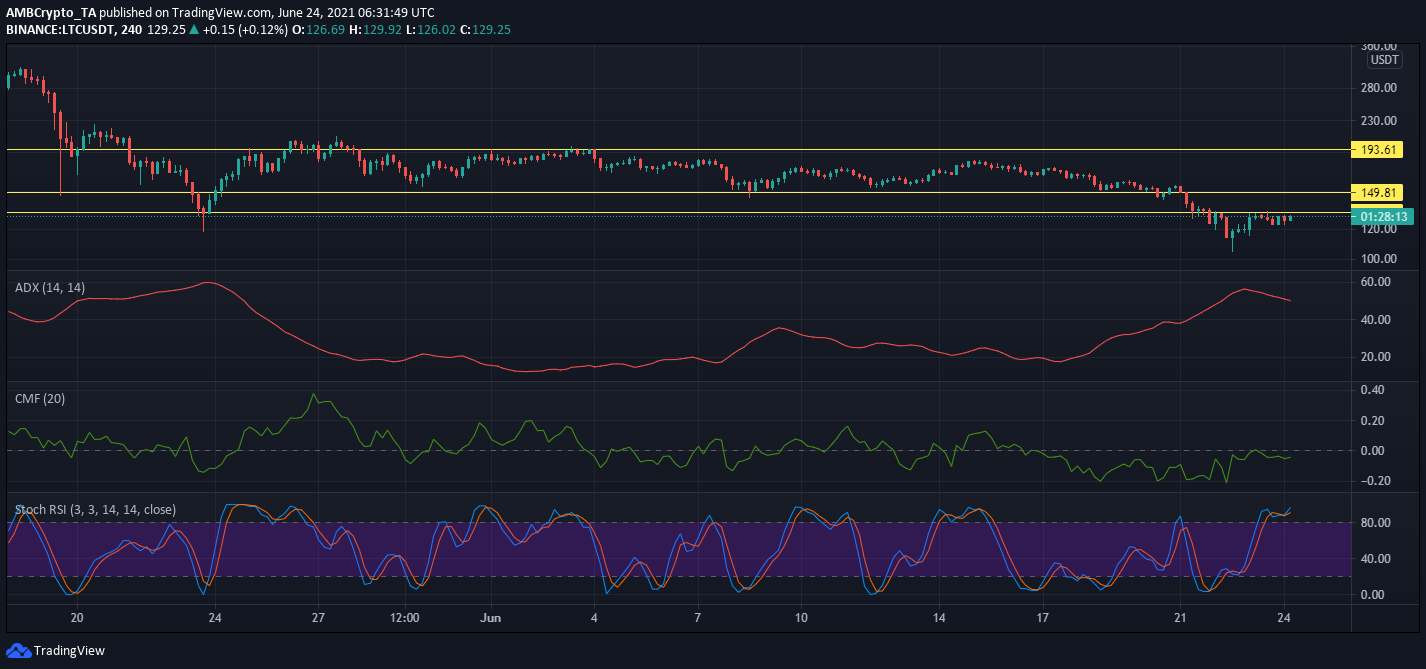Open the Stoch RSI indicator label

coord(95,509)
